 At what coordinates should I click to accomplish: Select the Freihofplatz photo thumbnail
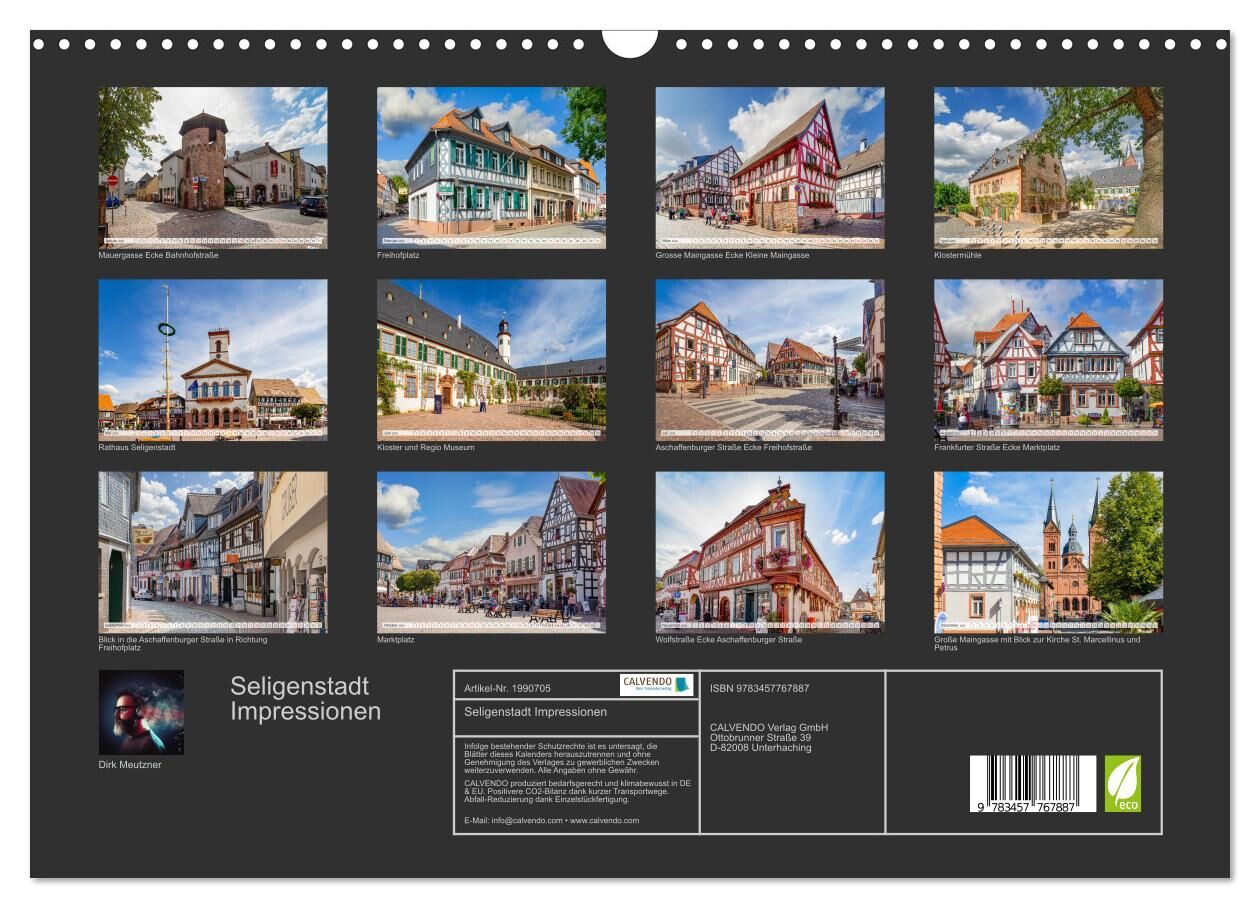491,167
